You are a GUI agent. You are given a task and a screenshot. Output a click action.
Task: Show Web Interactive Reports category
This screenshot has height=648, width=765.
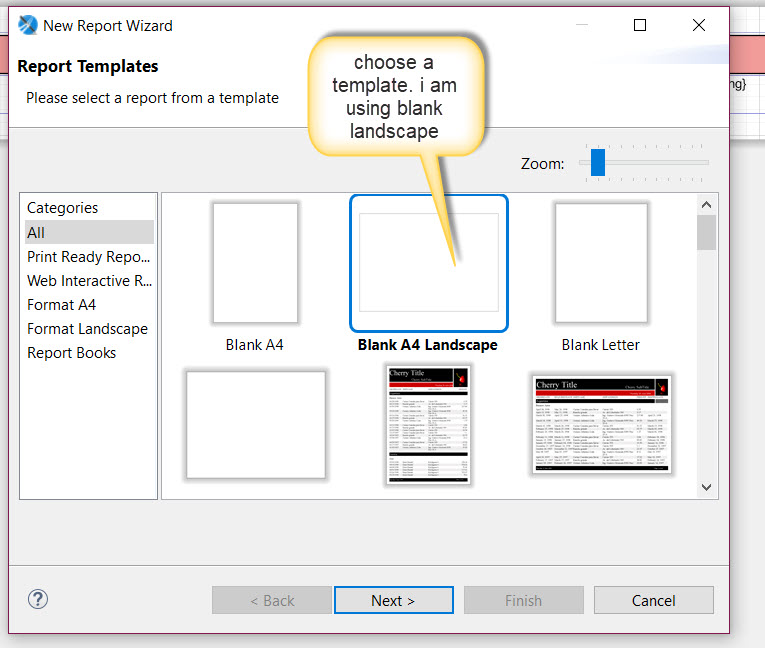88,281
